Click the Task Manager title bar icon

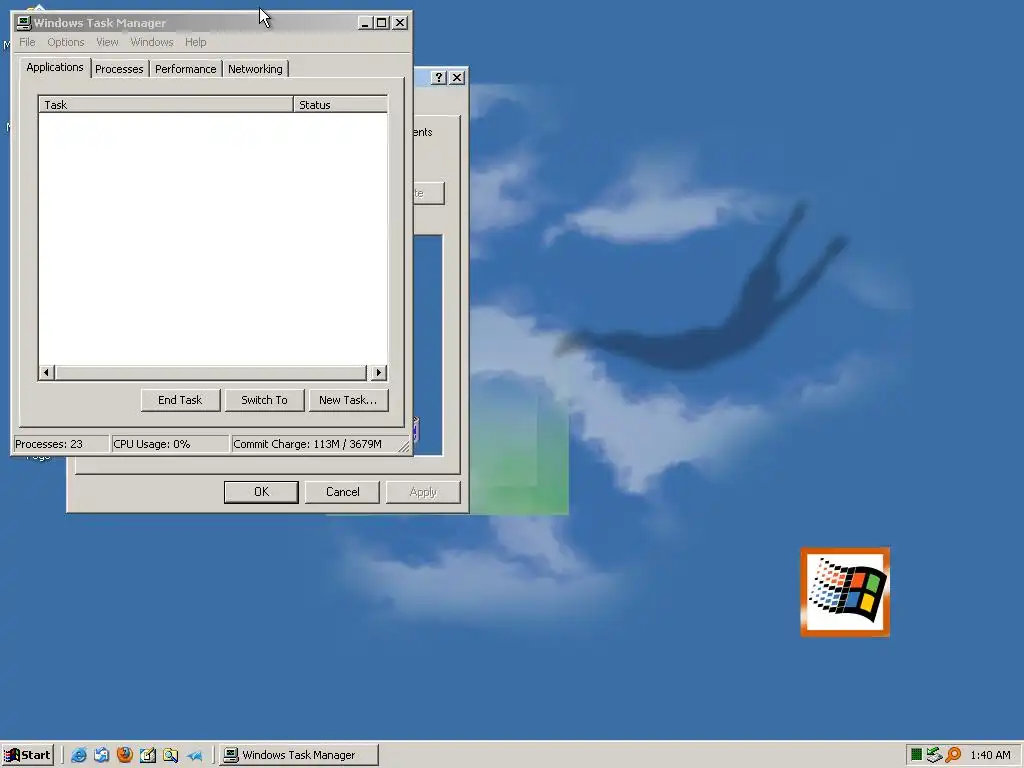[24, 23]
